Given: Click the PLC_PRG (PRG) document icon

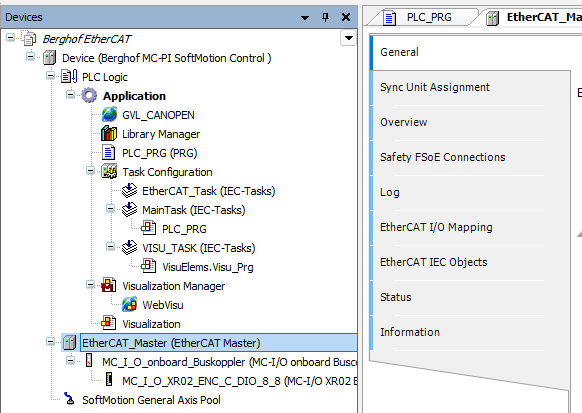Looking at the screenshot, I should 109,153.
